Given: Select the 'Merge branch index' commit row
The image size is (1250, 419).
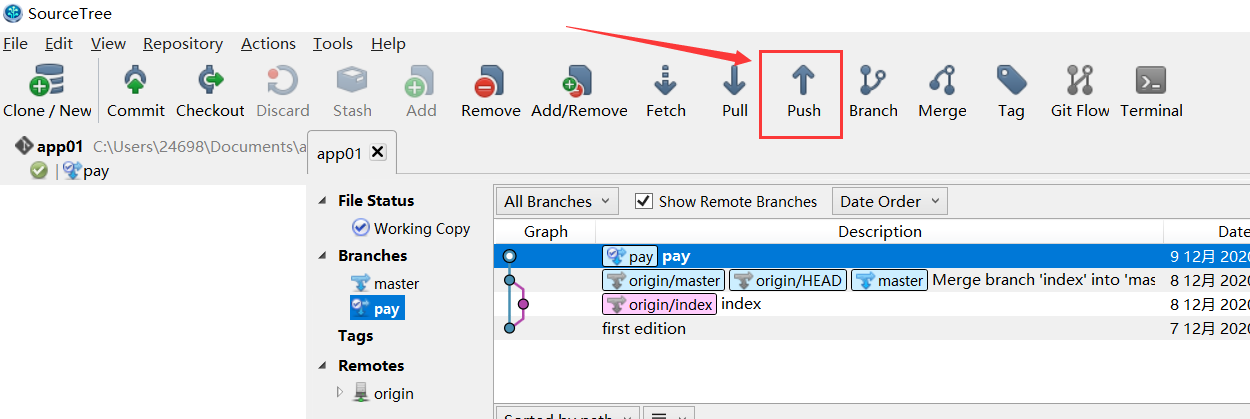Looking at the screenshot, I should [872, 280].
